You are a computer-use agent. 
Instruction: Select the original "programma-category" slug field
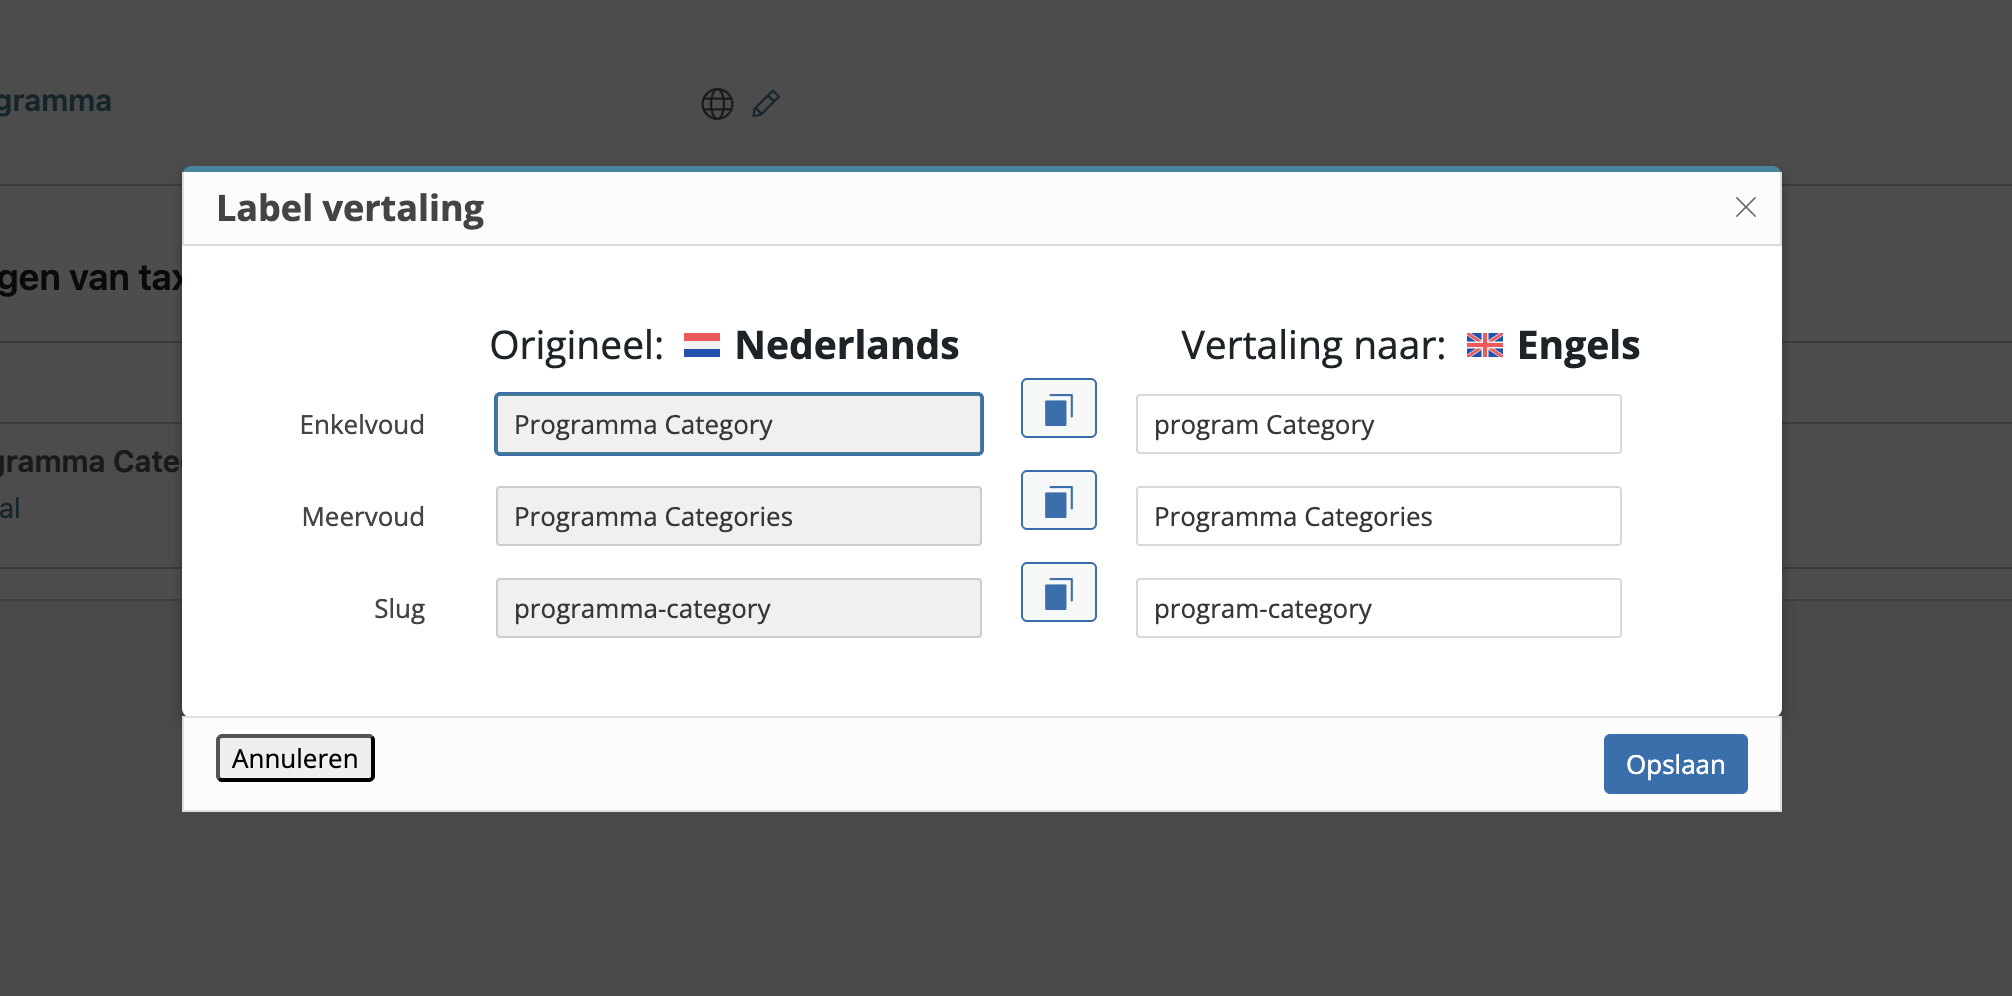pyautogui.click(x=739, y=608)
